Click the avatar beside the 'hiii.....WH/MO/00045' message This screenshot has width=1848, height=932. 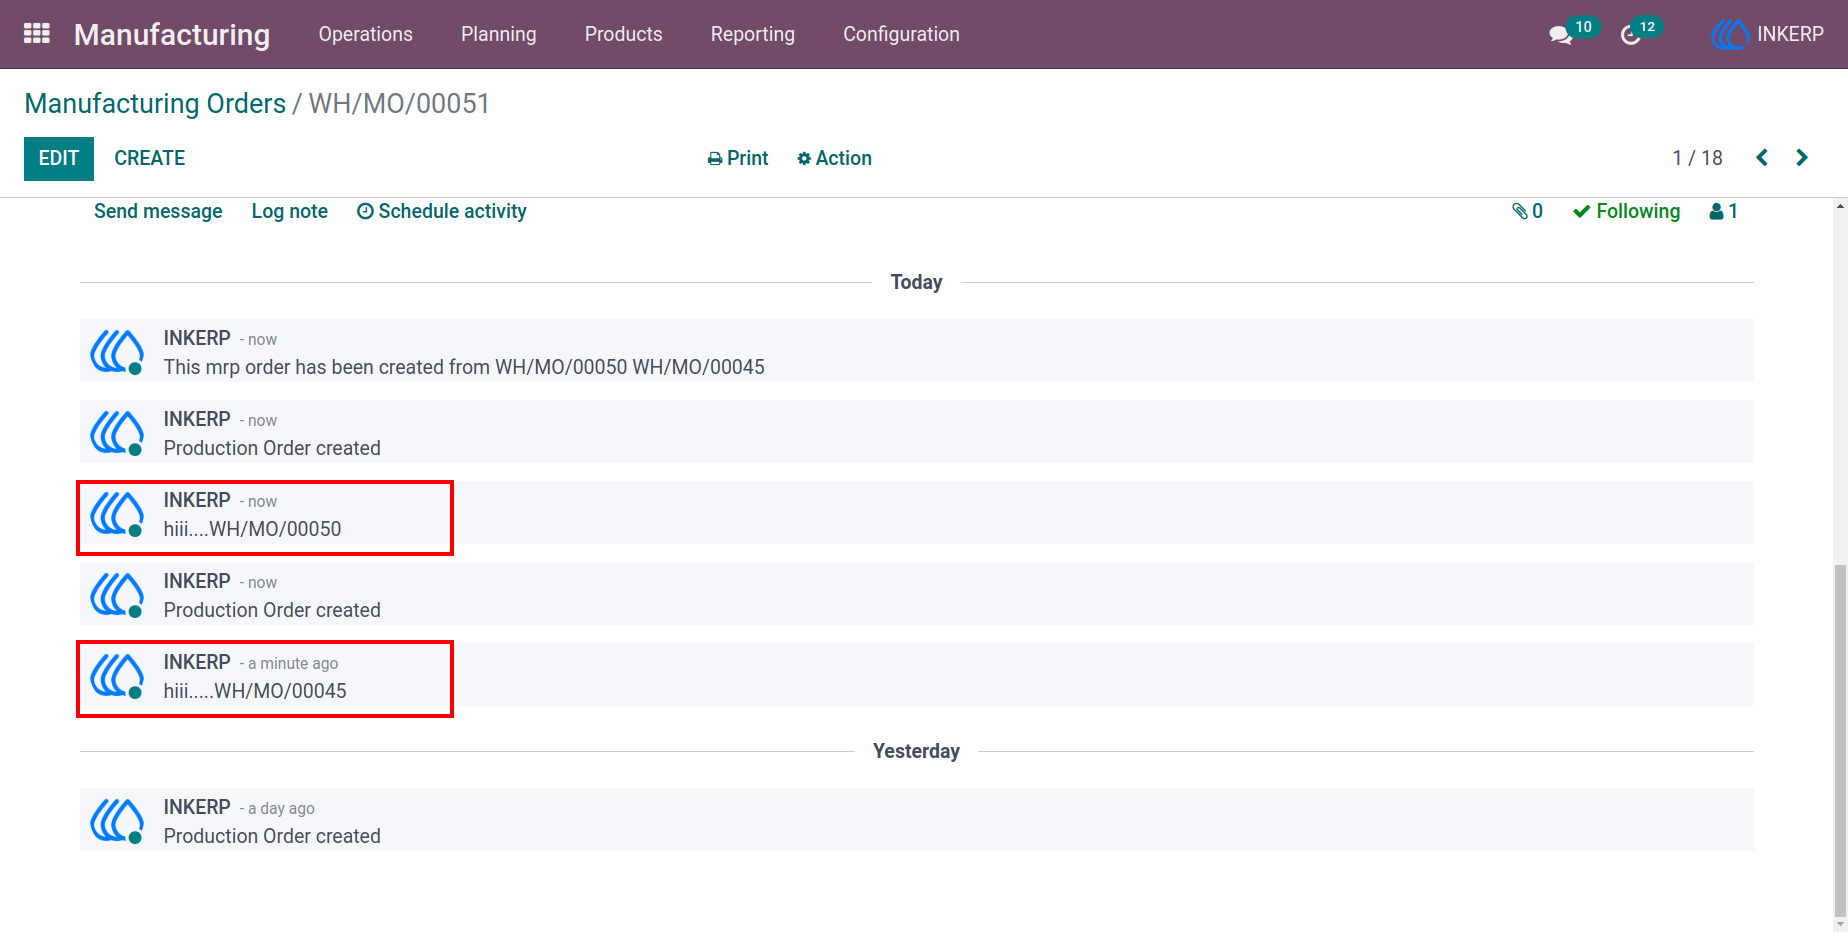(117, 675)
